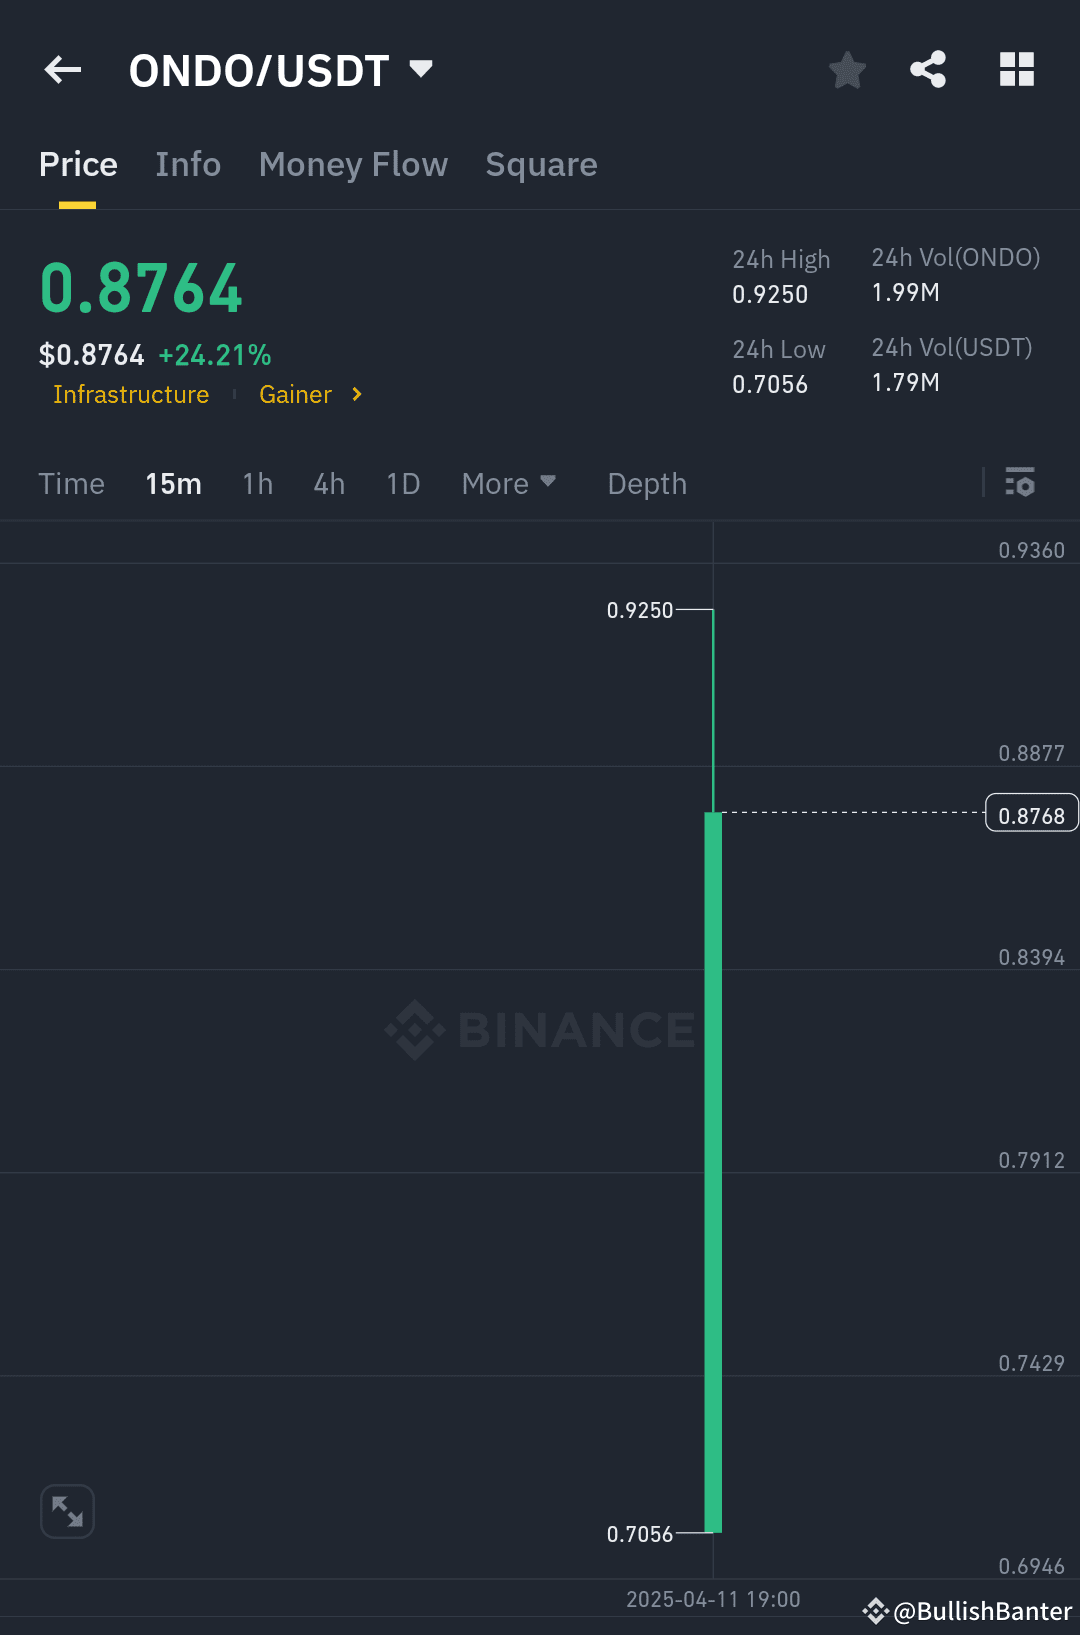The image size is (1080, 1635).
Task: Open the Time interval selector
Action: pos(71,483)
